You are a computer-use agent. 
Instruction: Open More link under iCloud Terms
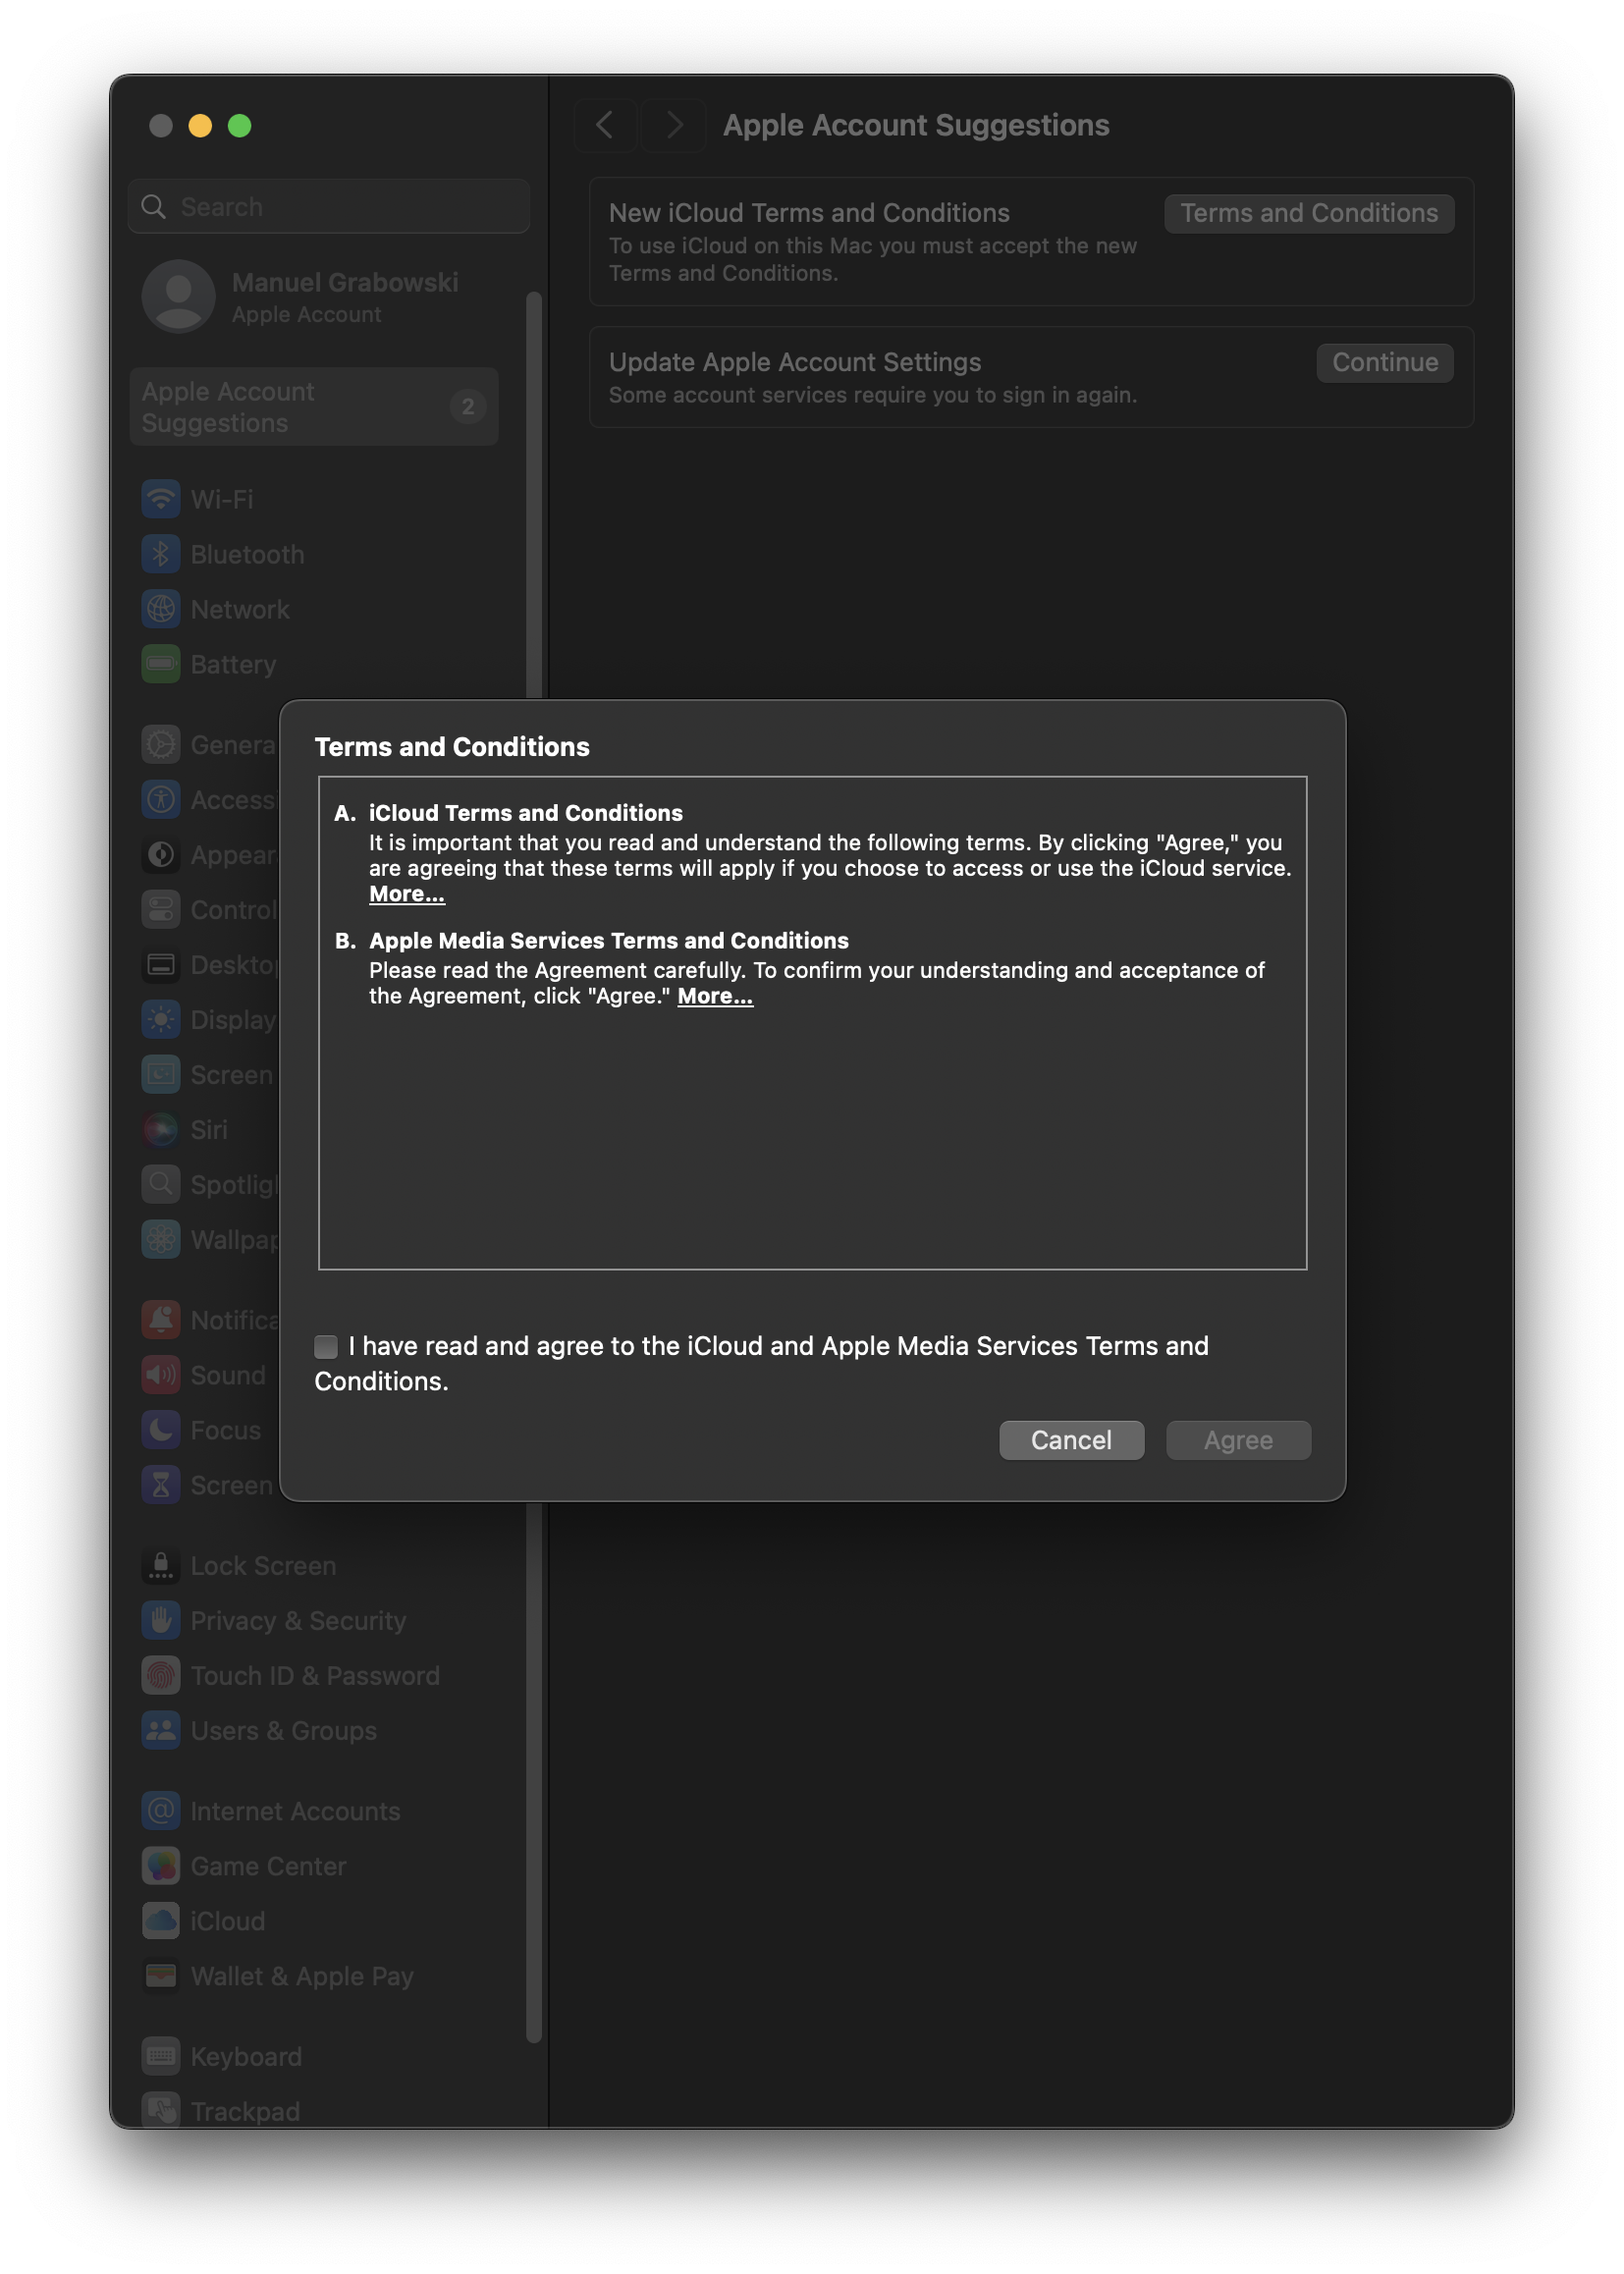pyautogui.click(x=406, y=894)
